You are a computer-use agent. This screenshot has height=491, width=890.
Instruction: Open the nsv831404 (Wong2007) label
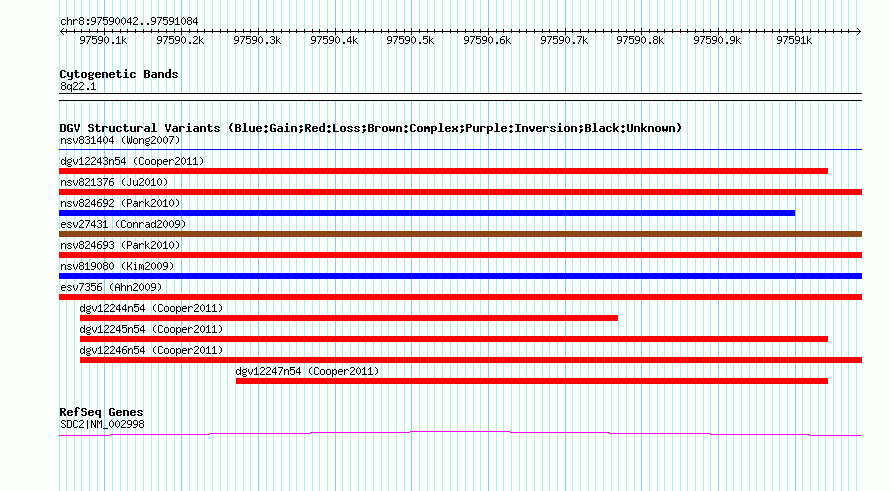120,140
